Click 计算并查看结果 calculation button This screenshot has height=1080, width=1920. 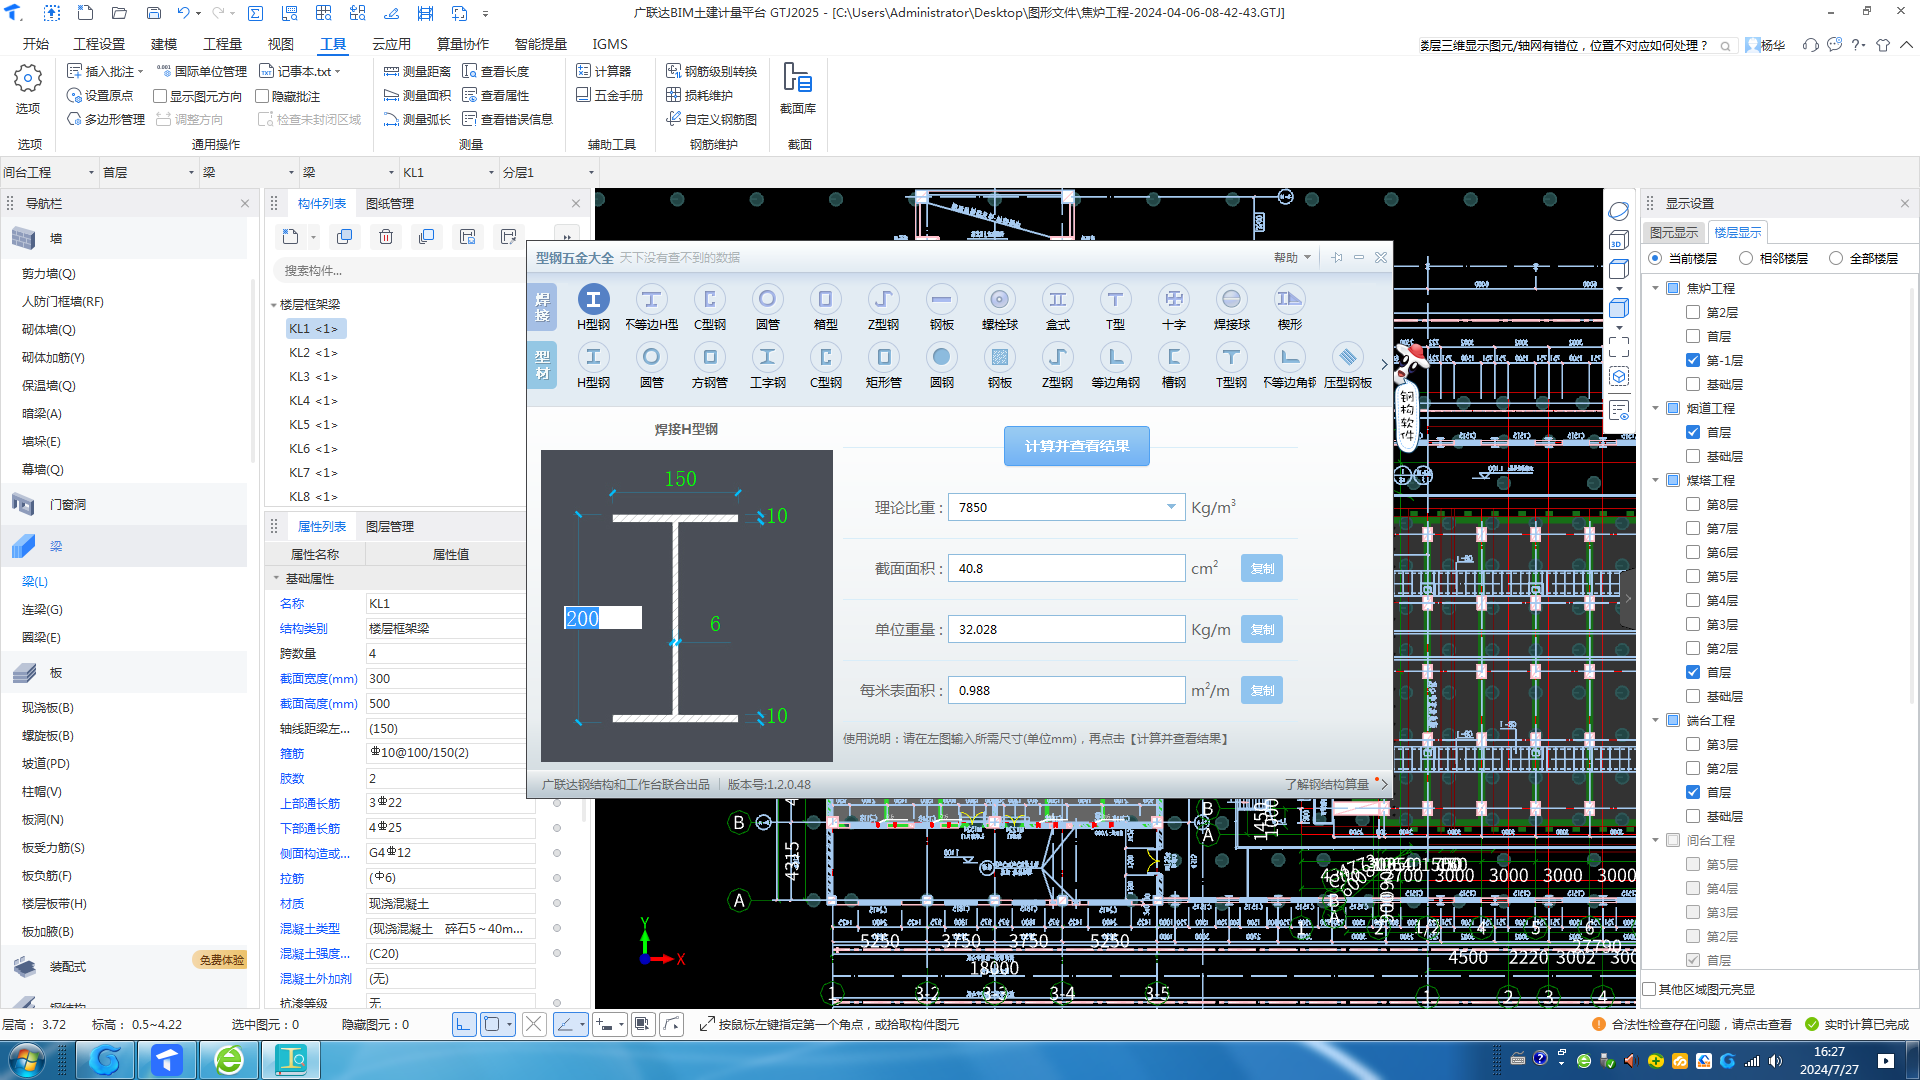(1077, 446)
